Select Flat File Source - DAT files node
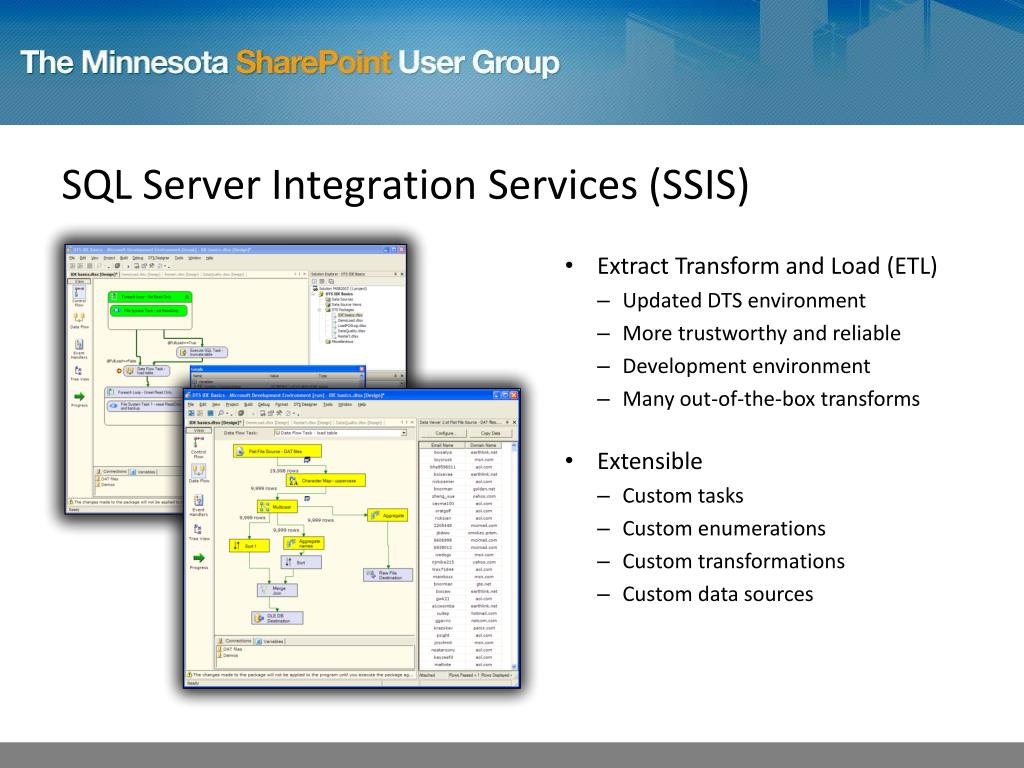The height and width of the screenshot is (768, 1024). (278, 451)
